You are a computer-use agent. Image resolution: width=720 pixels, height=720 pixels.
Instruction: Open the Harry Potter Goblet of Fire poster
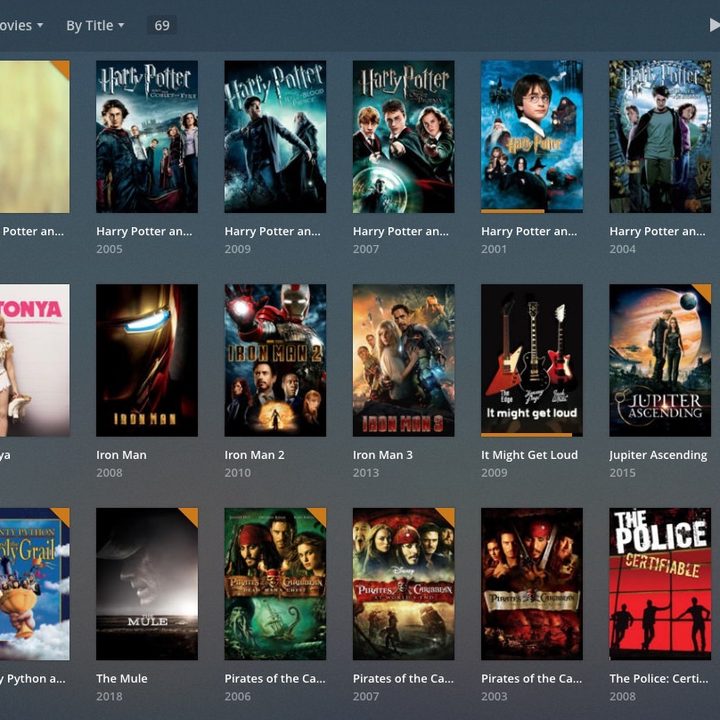pyautogui.click(x=147, y=136)
